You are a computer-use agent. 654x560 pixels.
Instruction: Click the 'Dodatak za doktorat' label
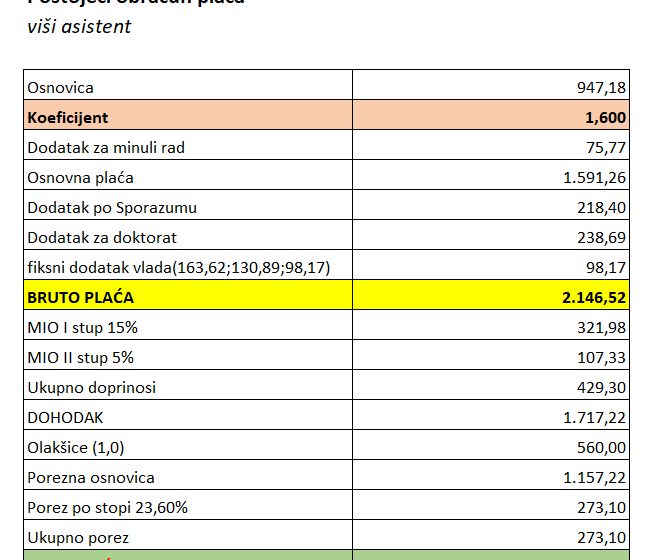tap(102, 238)
